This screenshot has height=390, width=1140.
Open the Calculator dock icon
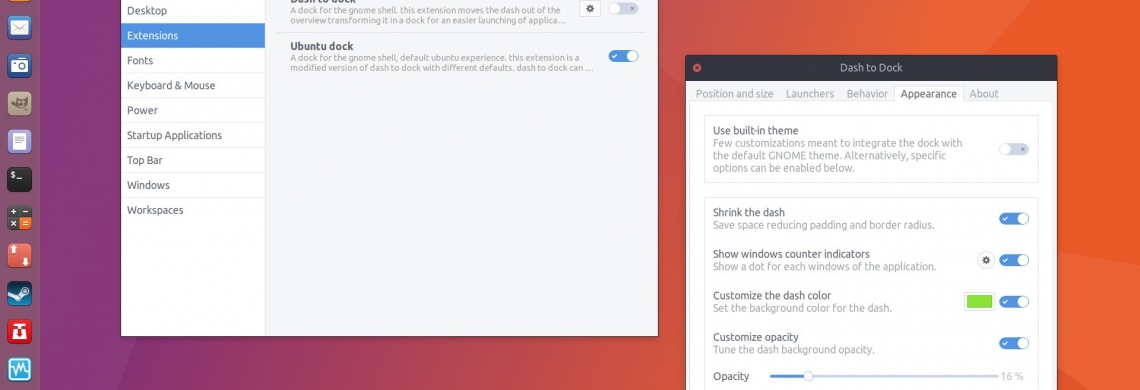(x=20, y=218)
